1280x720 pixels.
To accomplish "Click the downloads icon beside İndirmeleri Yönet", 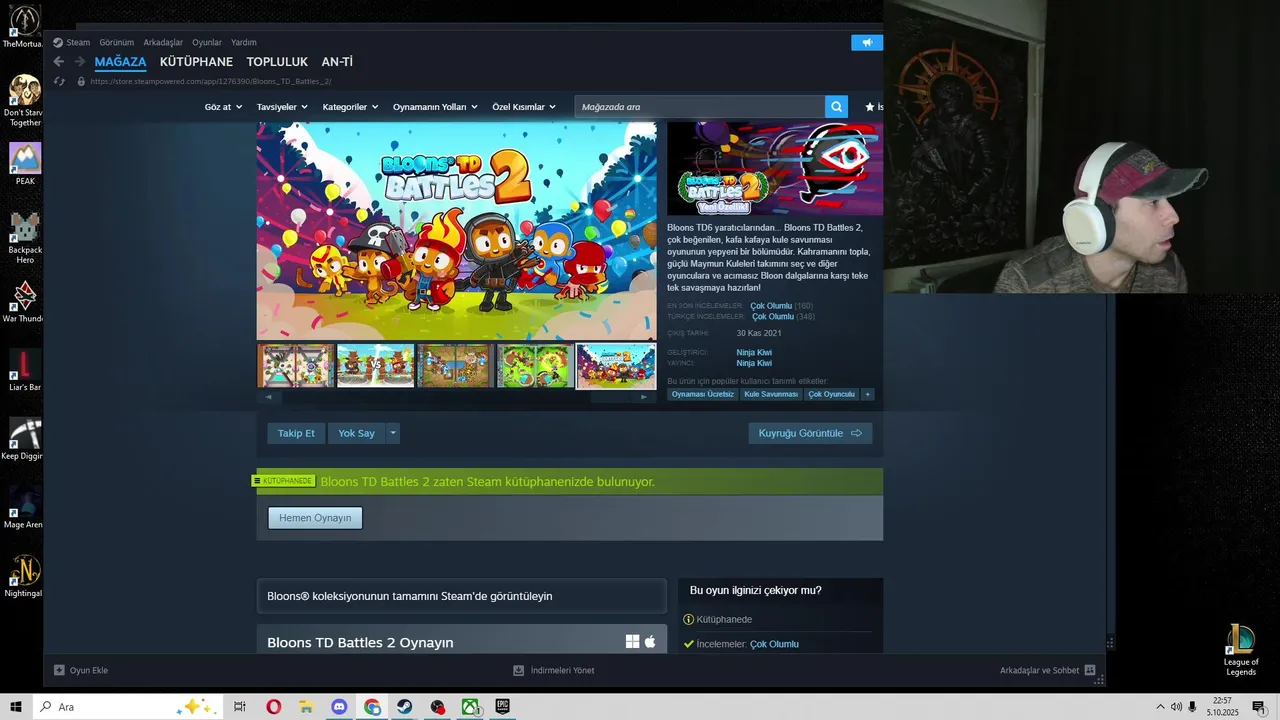I will (518, 670).
